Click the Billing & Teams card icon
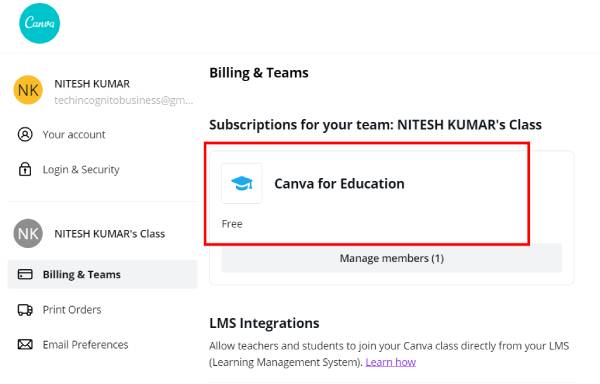600x384 pixels. pyautogui.click(x=25, y=274)
